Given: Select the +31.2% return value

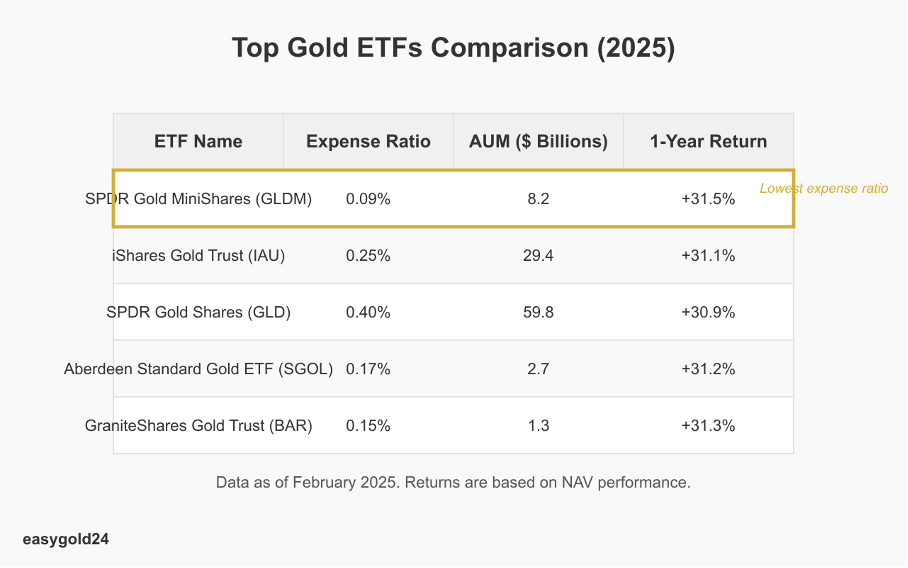Looking at the screenshot, I should (x=708, y=369).
